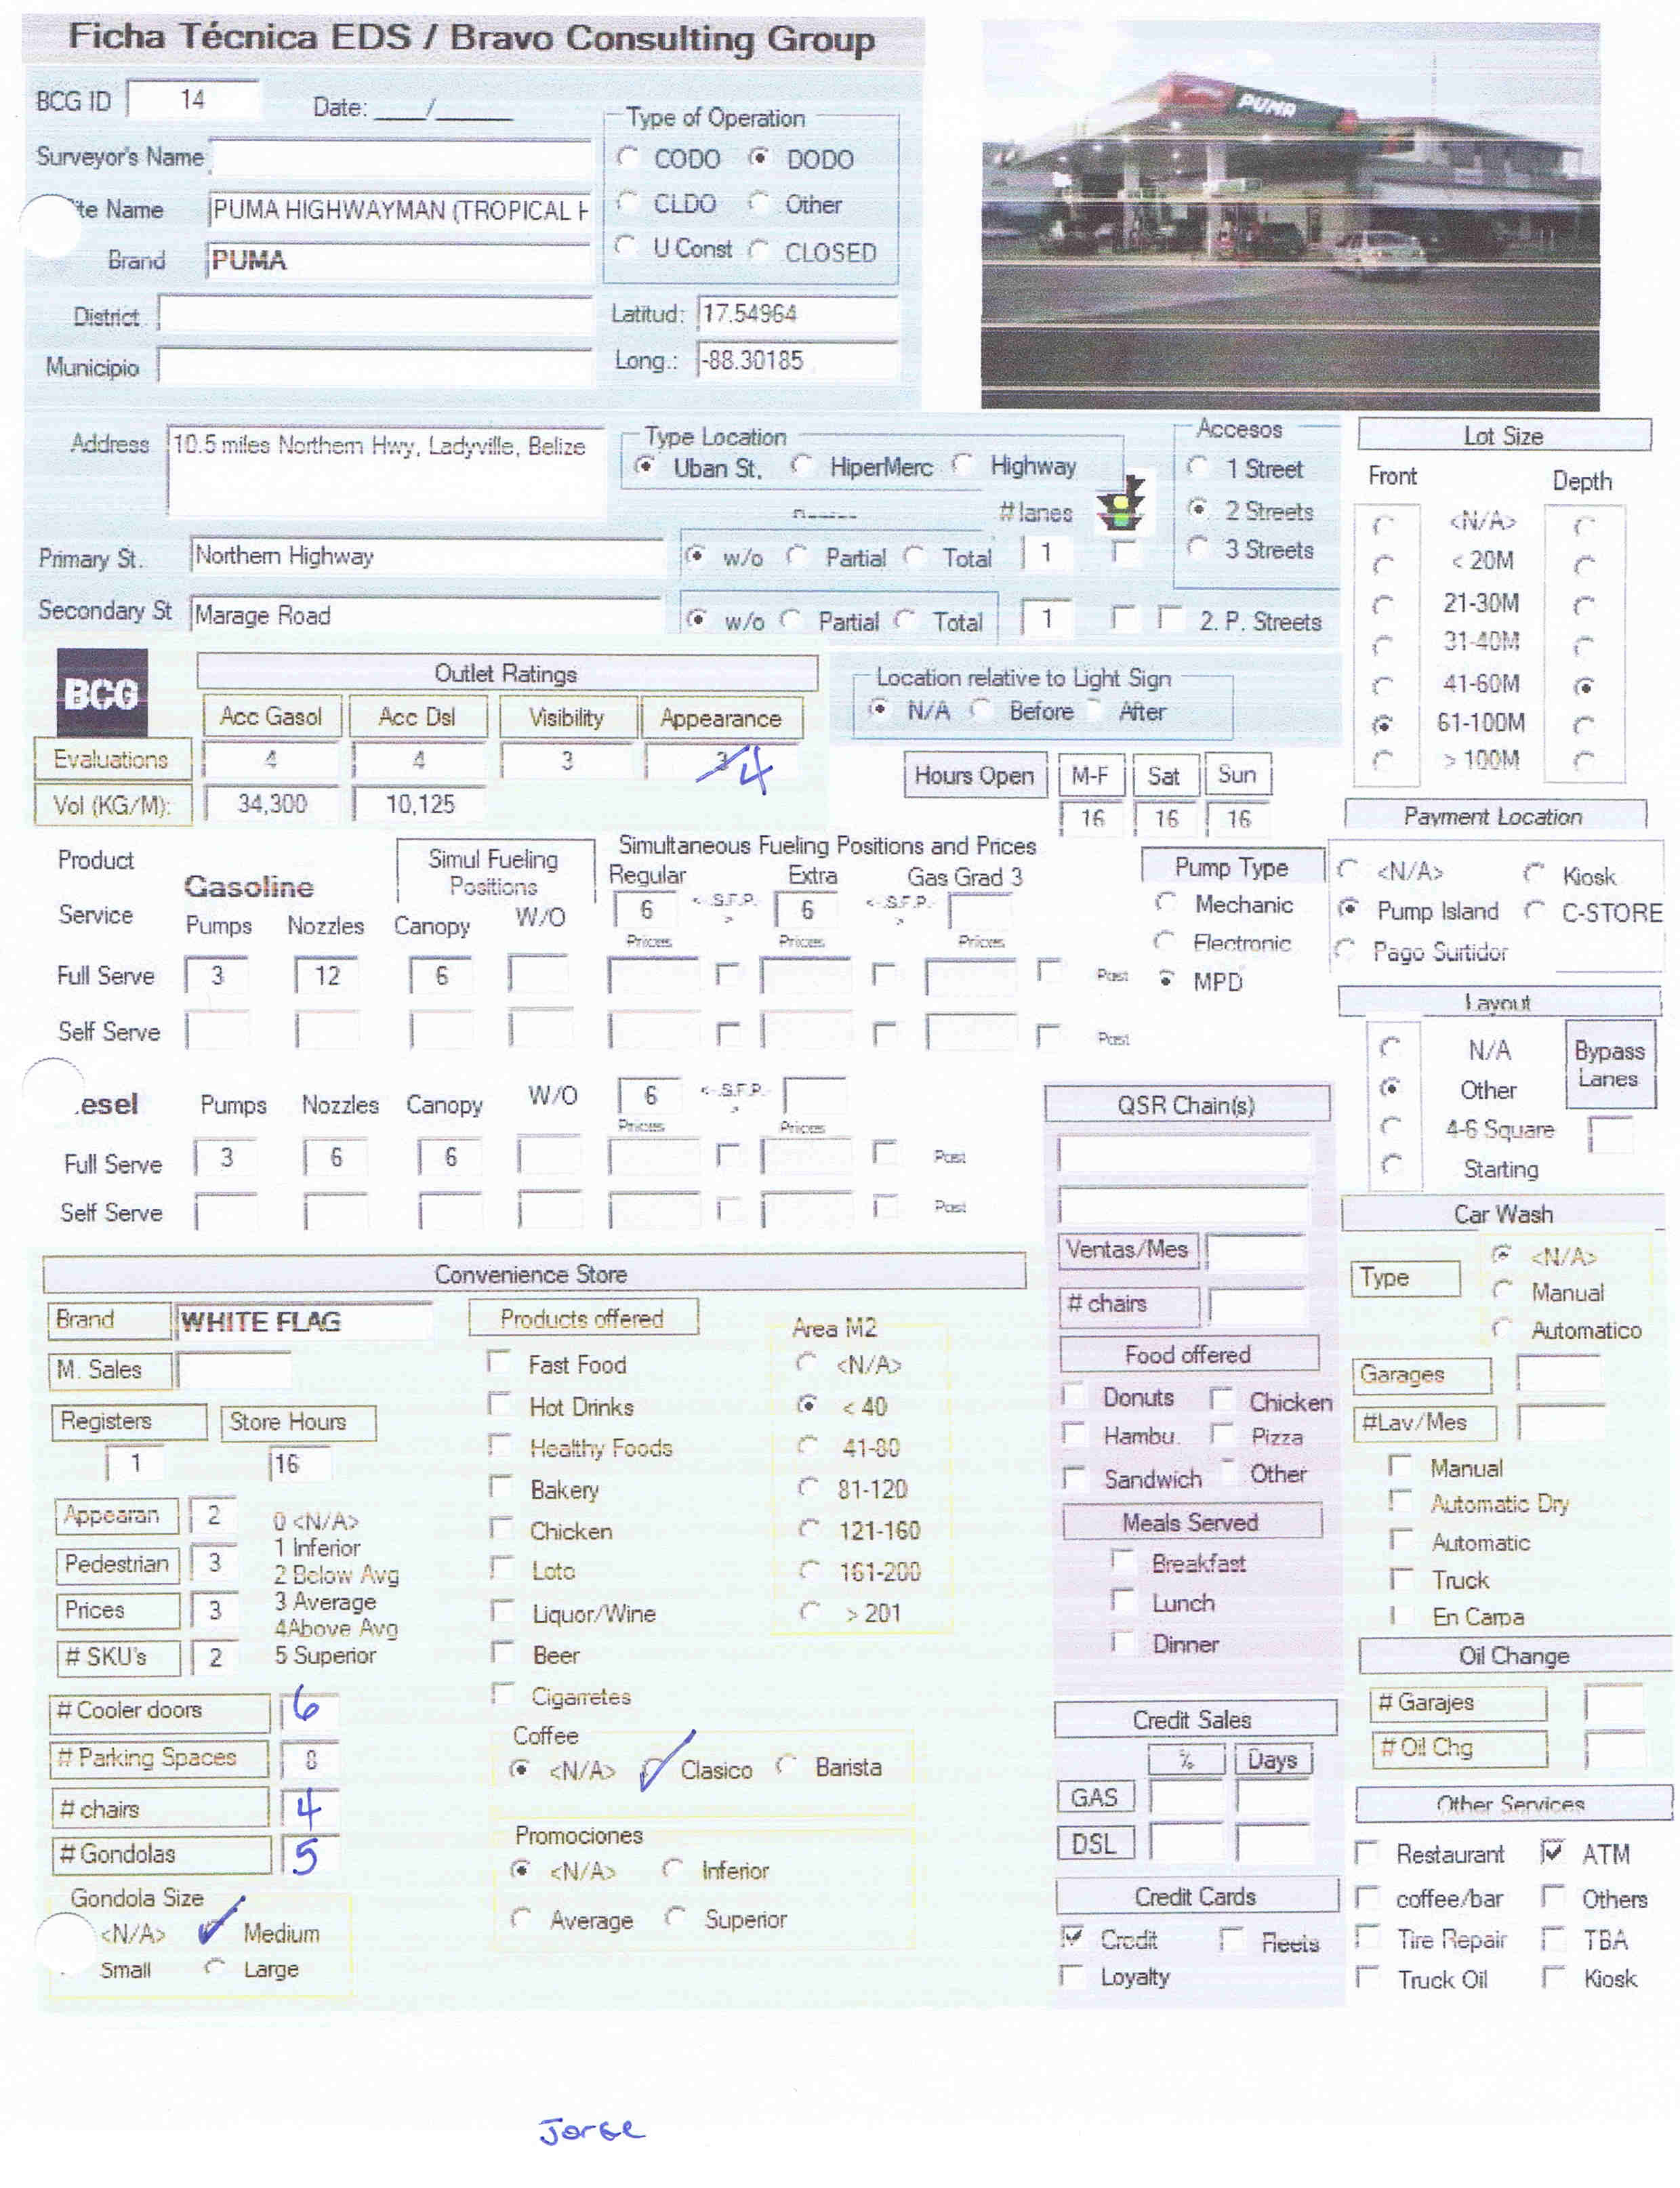The height and width of the screenshot is (2188, 1680).
Task: Click the Long. field -88.30185
Action: 798,361
